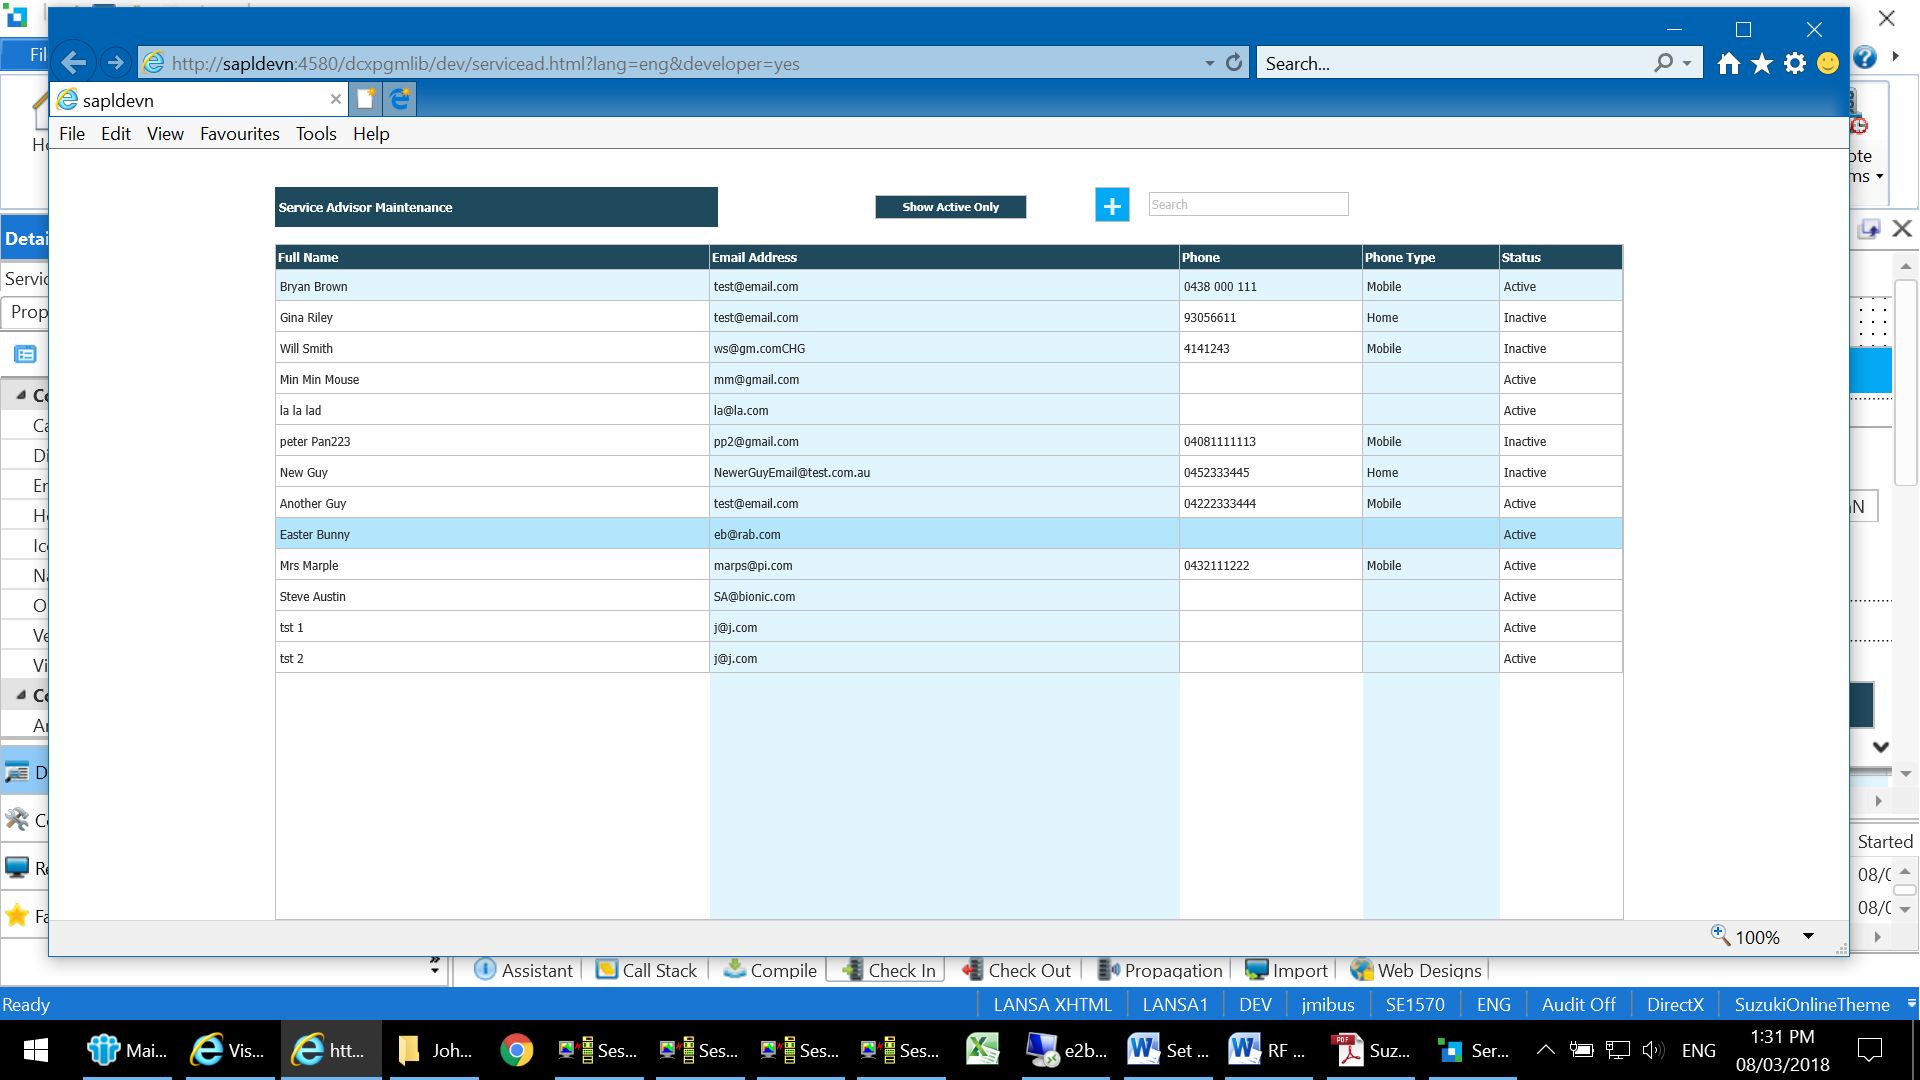This screenshot has height=1080, width=1920.
Task: Open the Tools menu
Action: (316, 134)
